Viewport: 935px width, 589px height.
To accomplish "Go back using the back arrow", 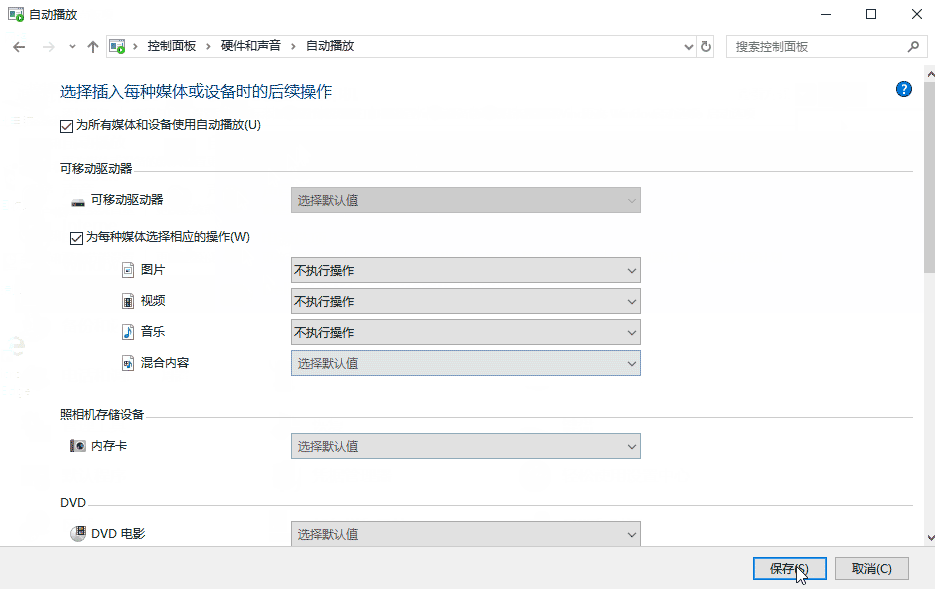I will pyautogui.click(x=19, y=47).
